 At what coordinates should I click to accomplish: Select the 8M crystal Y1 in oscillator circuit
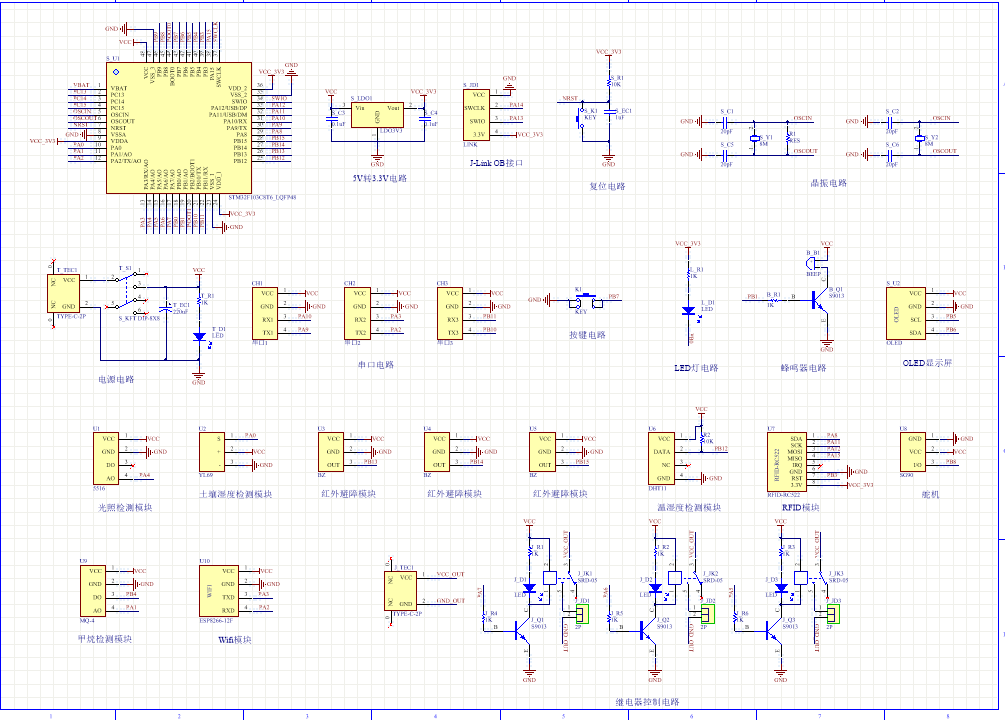point(757,140)
